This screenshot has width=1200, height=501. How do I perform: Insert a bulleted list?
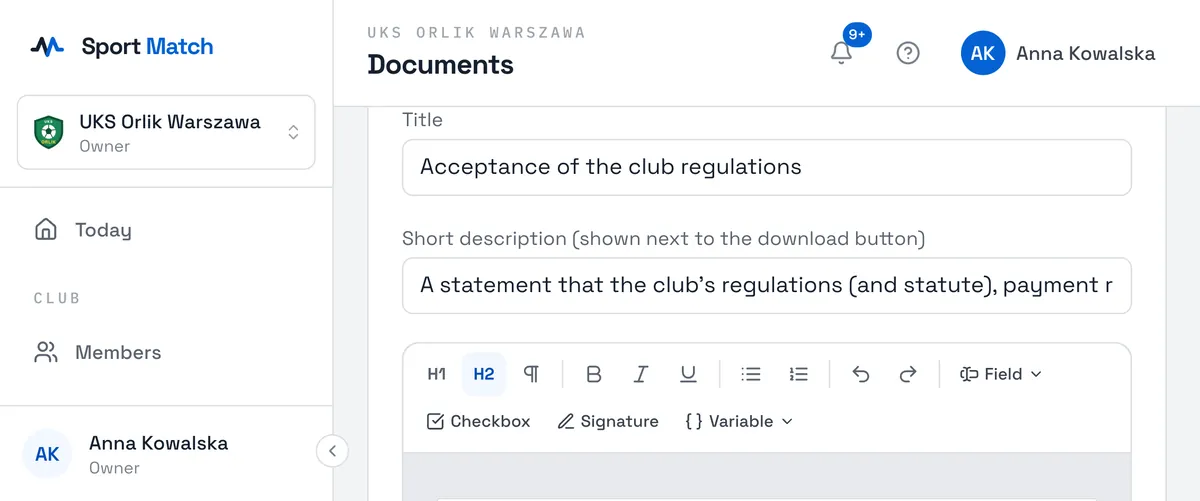click(x=751, y=374)
